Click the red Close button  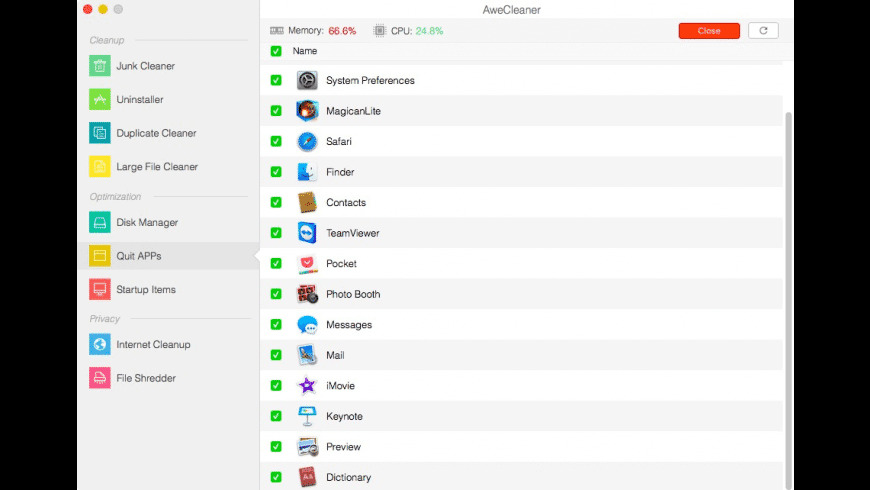pos(708,31)
